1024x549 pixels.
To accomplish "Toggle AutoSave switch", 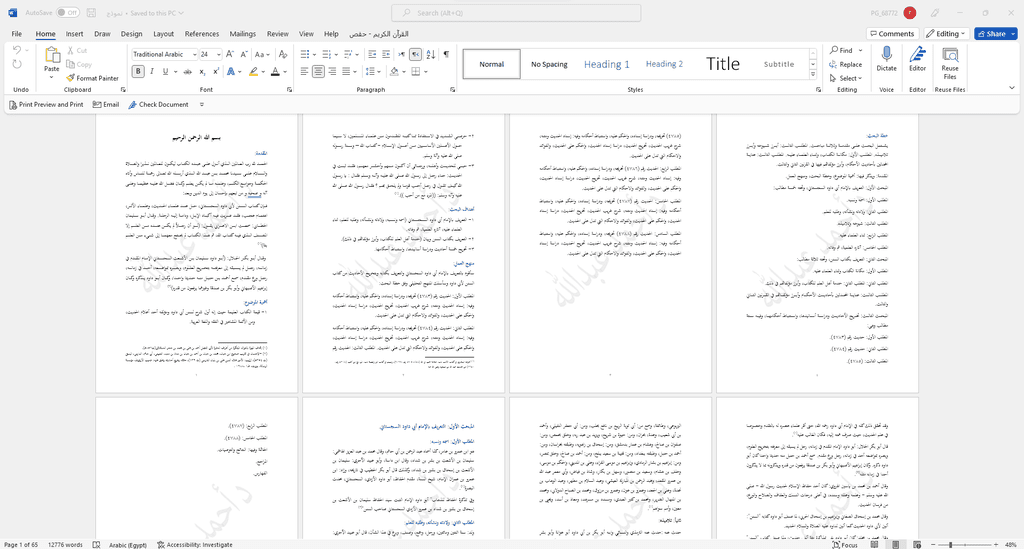I will (x=67, y=13).
